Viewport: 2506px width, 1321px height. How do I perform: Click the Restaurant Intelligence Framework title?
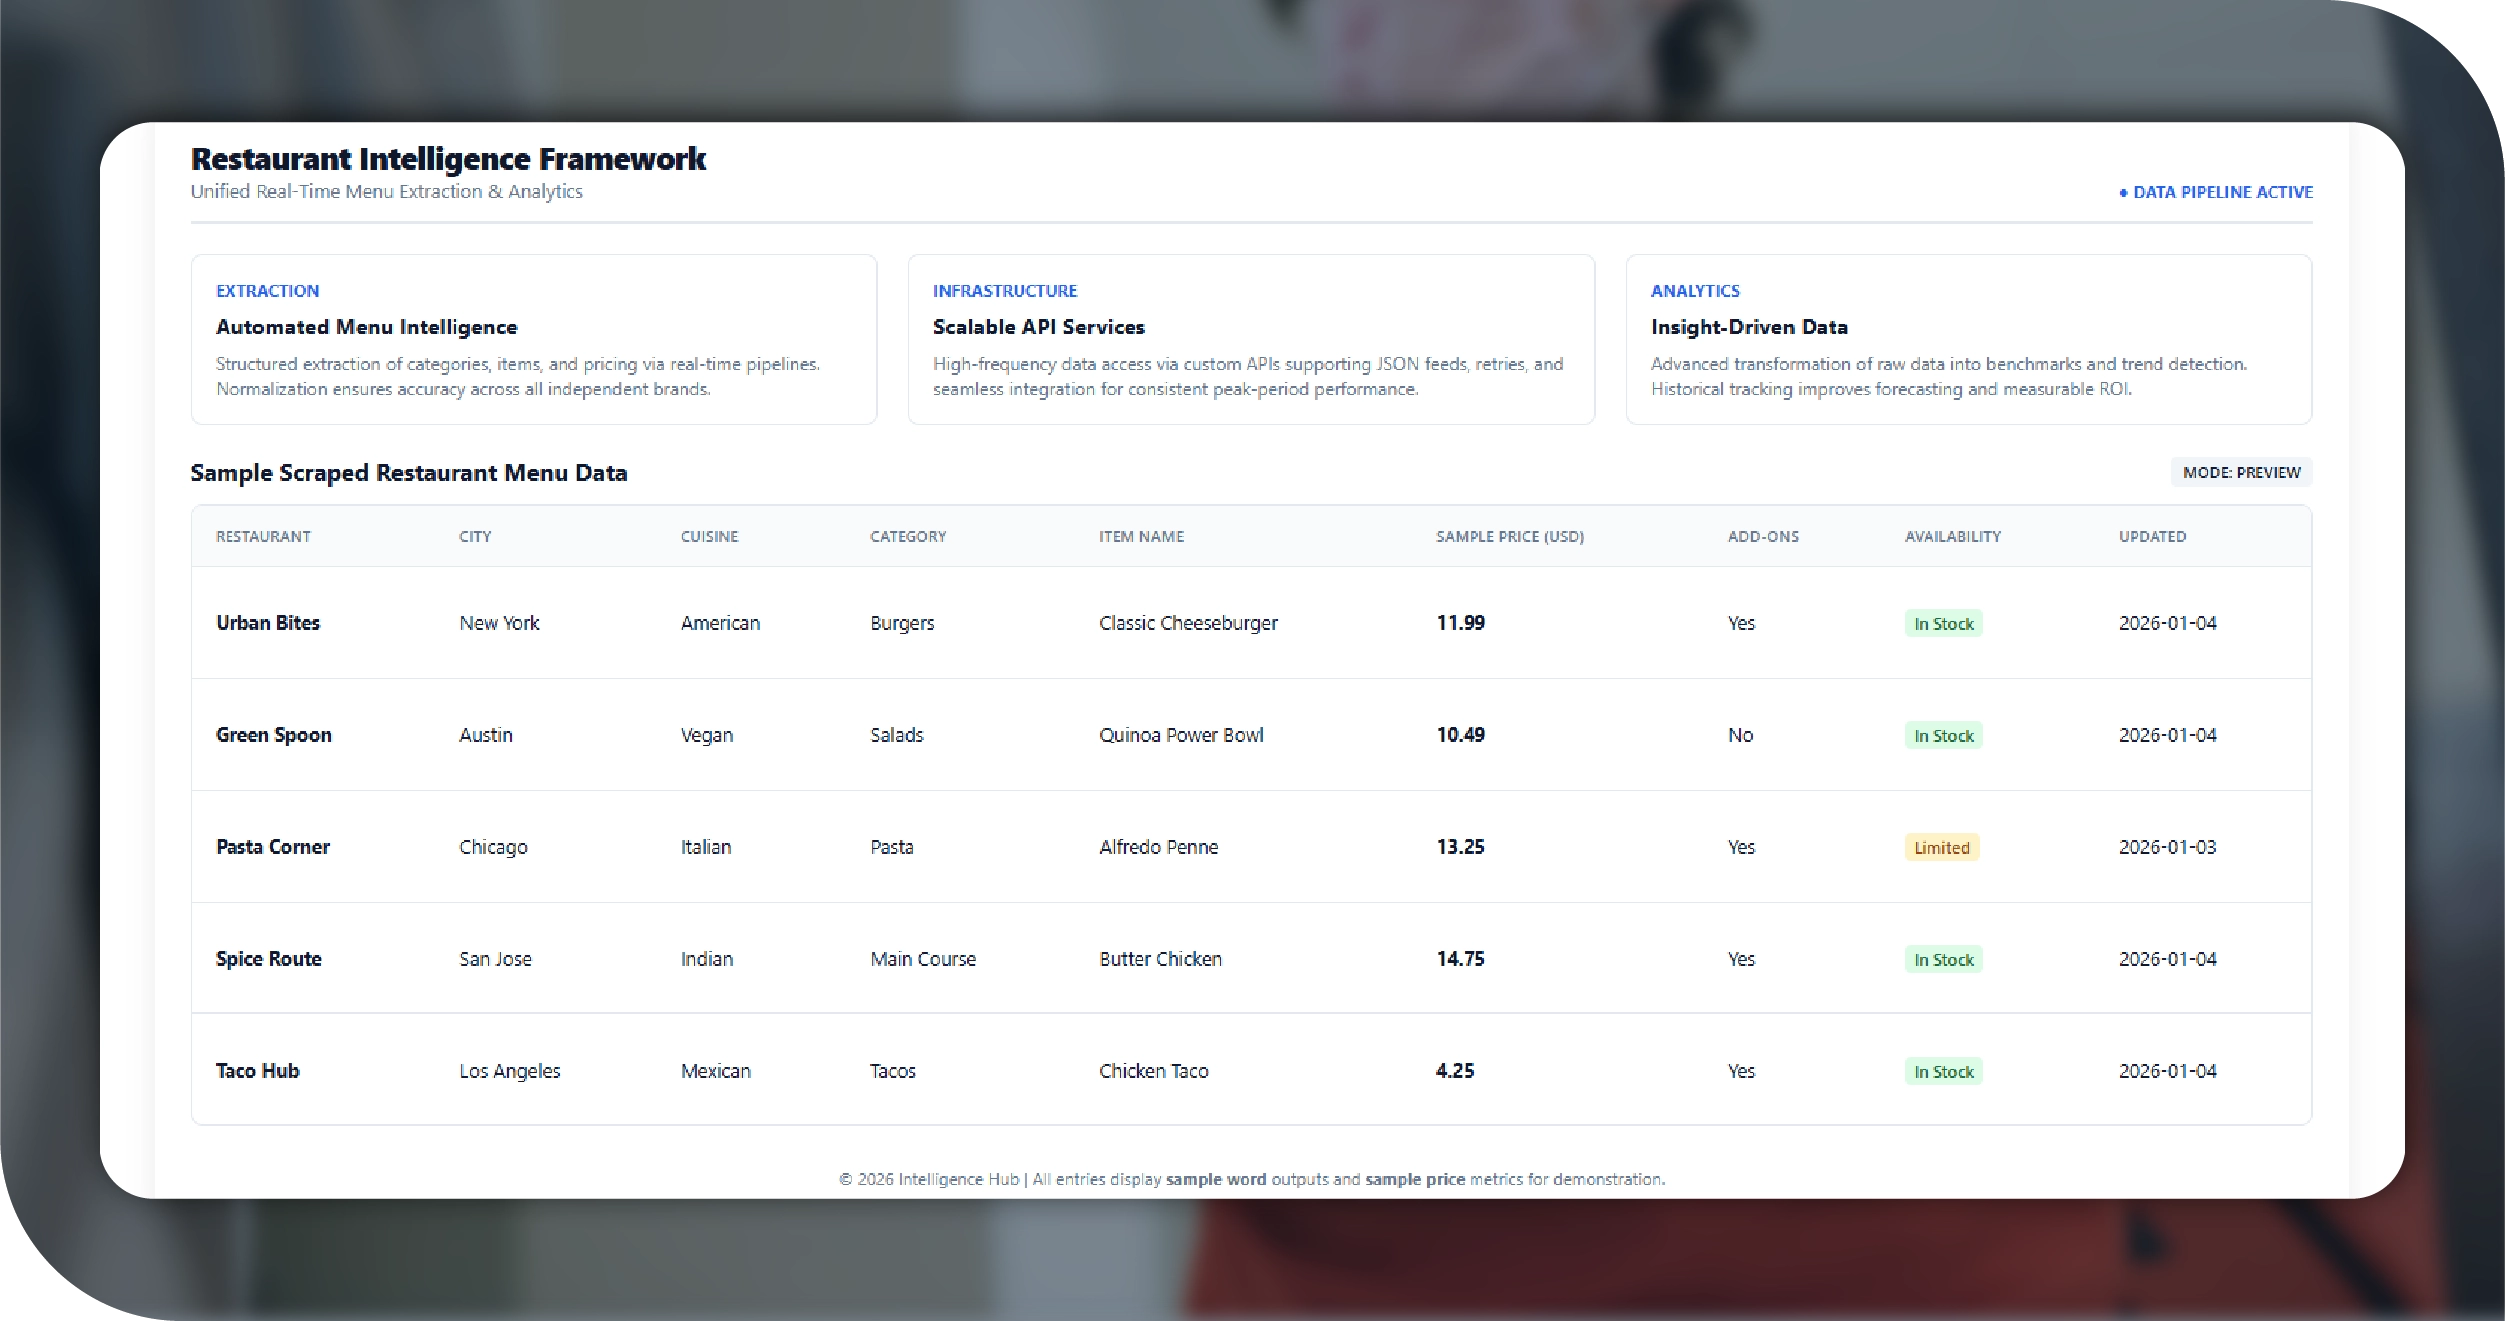tap(448, 159)
